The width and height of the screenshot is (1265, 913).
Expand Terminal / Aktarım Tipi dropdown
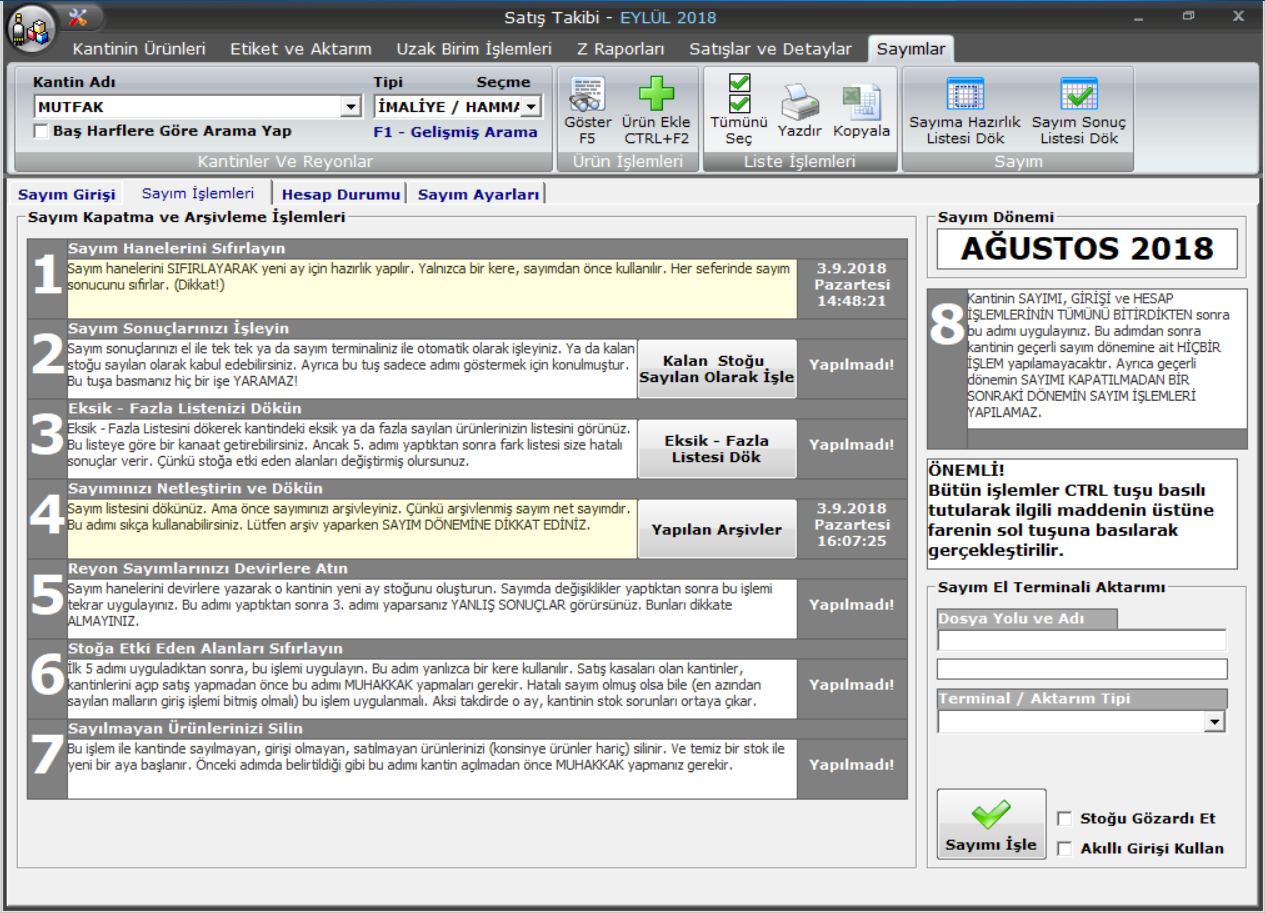[x=1215, y=721]
